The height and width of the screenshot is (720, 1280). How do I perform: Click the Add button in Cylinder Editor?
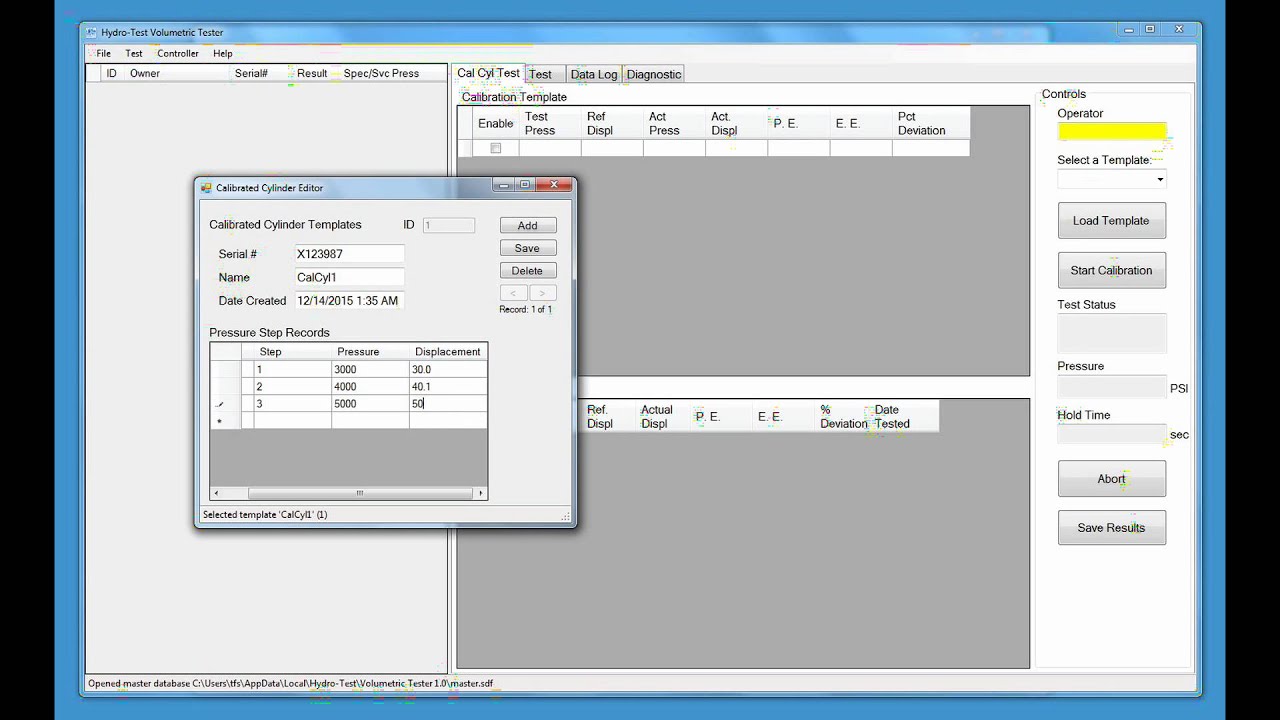pos(528,226)
